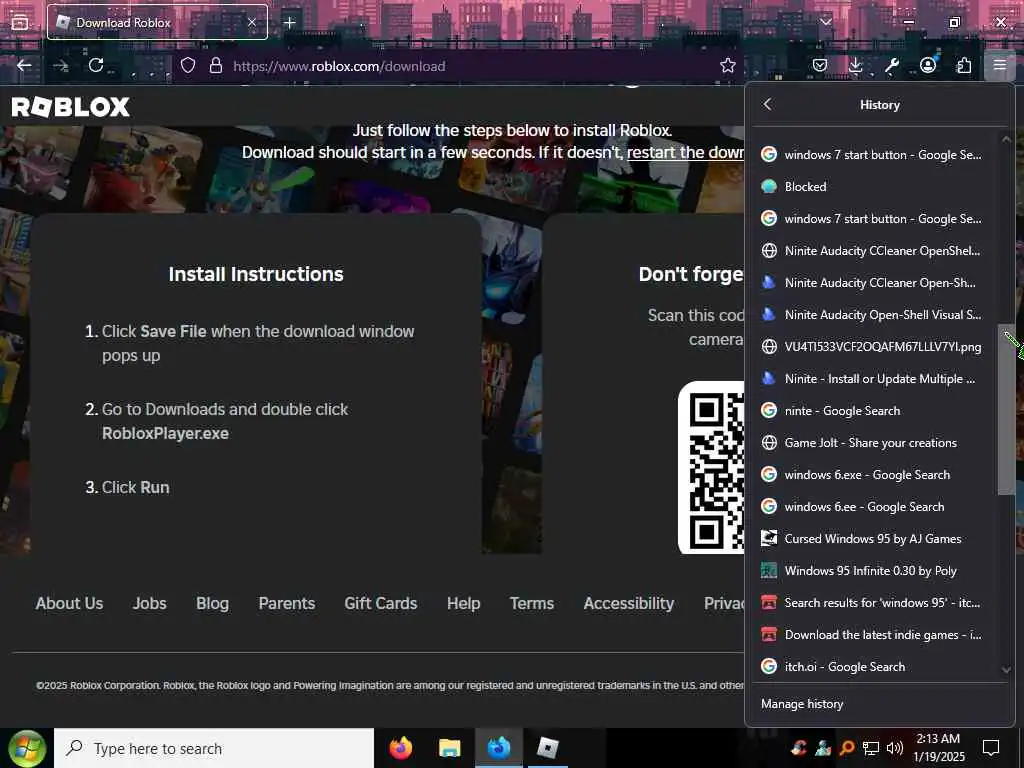This screenshot has width=1024, height=768.
Task: Open the volume speaker tray icon
Action: tap(895, 748)
